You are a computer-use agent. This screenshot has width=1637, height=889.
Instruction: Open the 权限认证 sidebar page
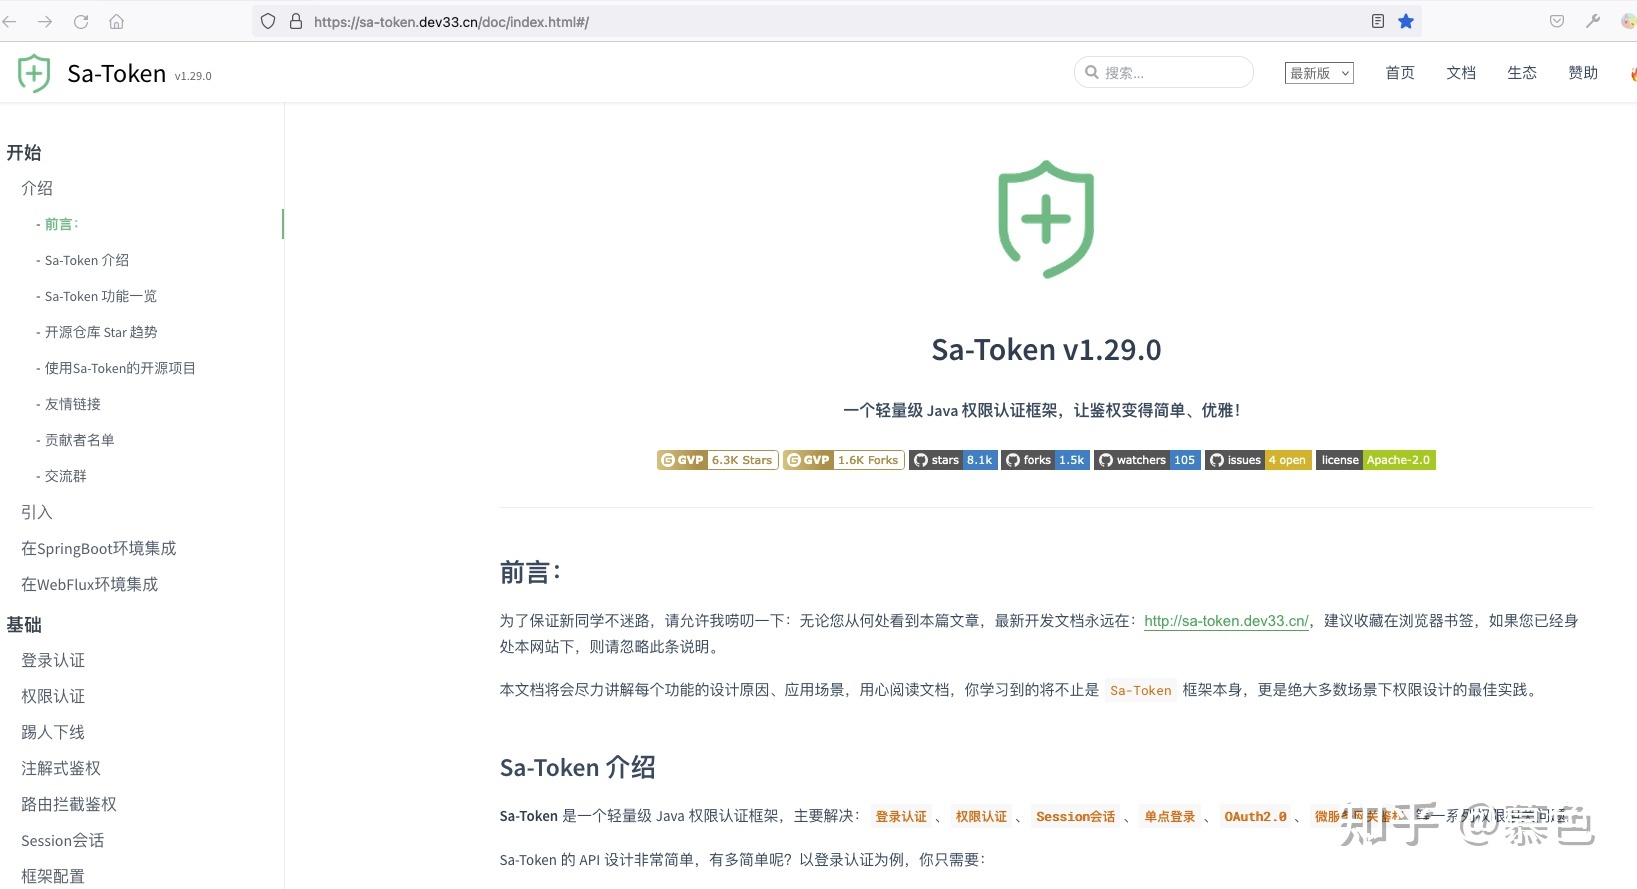click(53, 696)
